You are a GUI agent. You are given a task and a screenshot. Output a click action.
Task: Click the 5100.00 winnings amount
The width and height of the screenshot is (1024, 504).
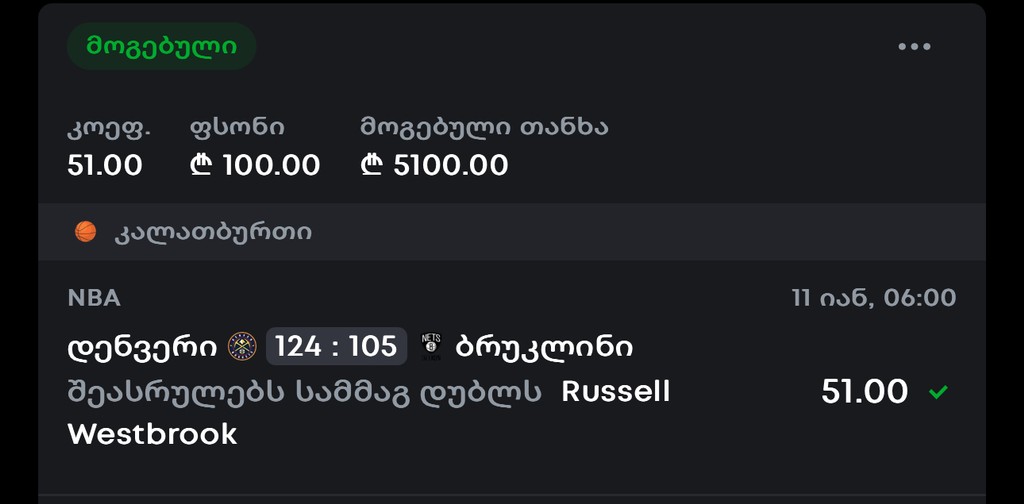[451, 165]
